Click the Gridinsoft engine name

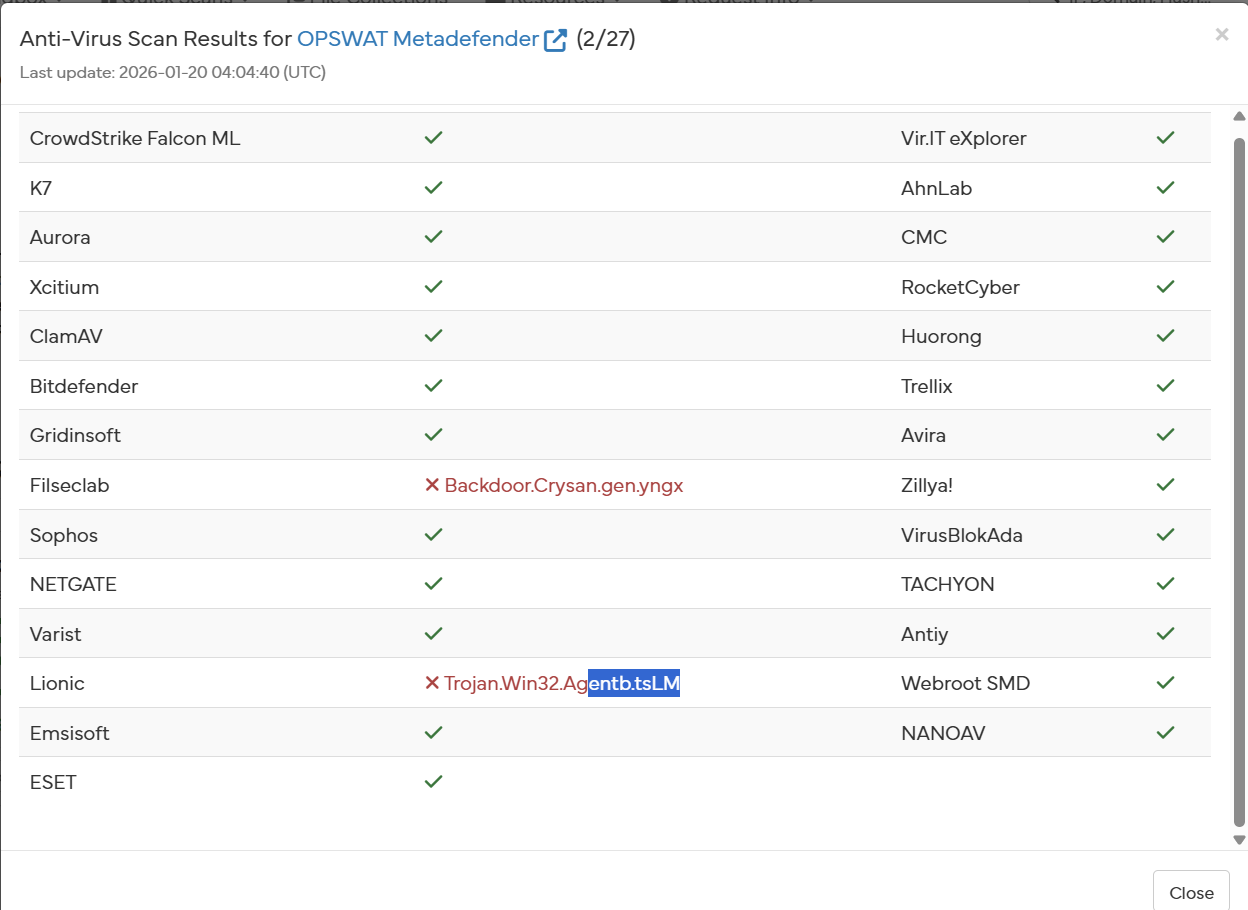click(75, 436)
